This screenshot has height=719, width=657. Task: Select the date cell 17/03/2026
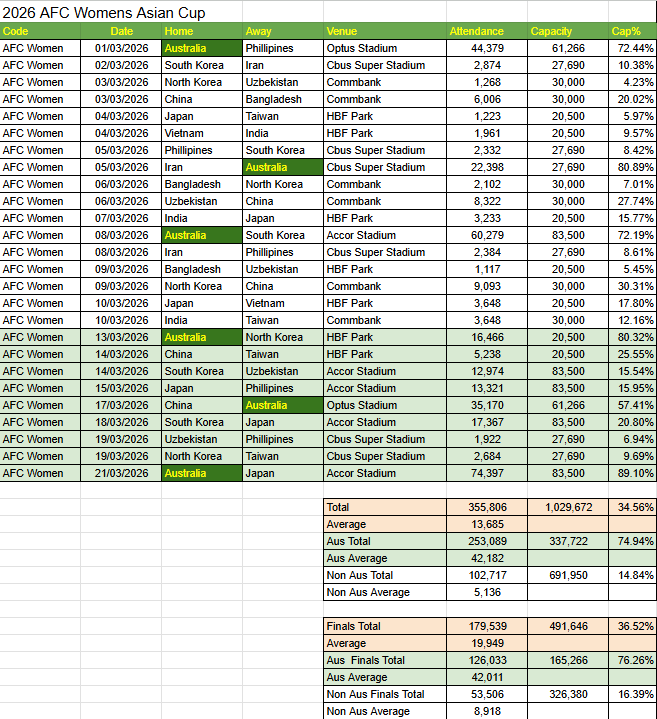pos(121,405)
